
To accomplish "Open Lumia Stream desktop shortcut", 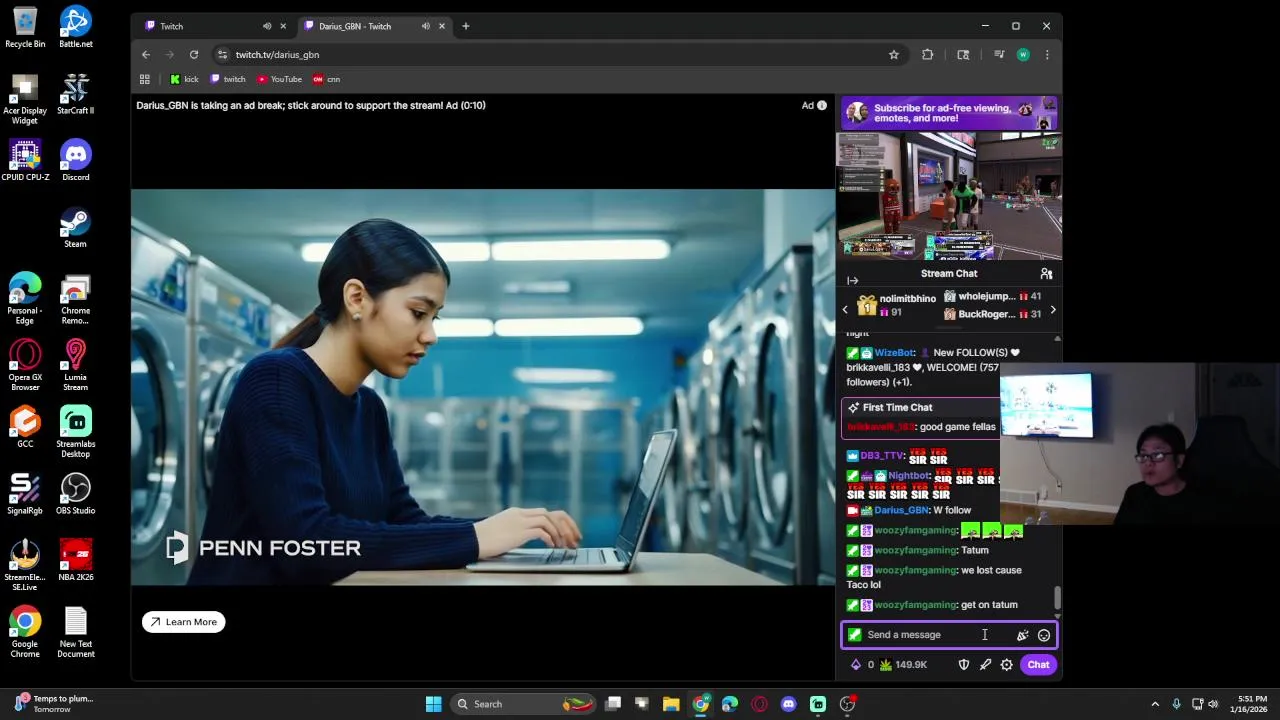I will (x=75, y=365).
